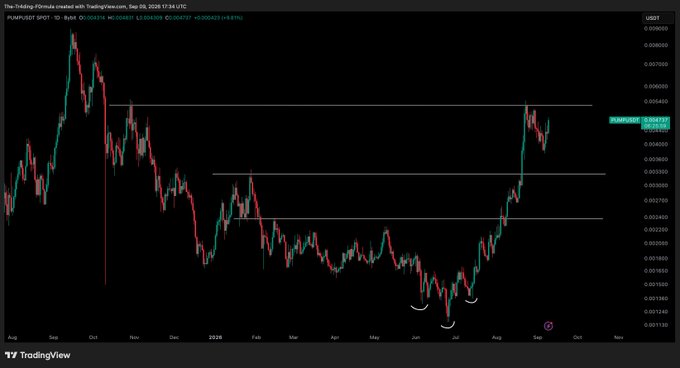Click the 0.007000 price axis label
The height and width of the screenshot is (368, 680).
click(656, 64)
